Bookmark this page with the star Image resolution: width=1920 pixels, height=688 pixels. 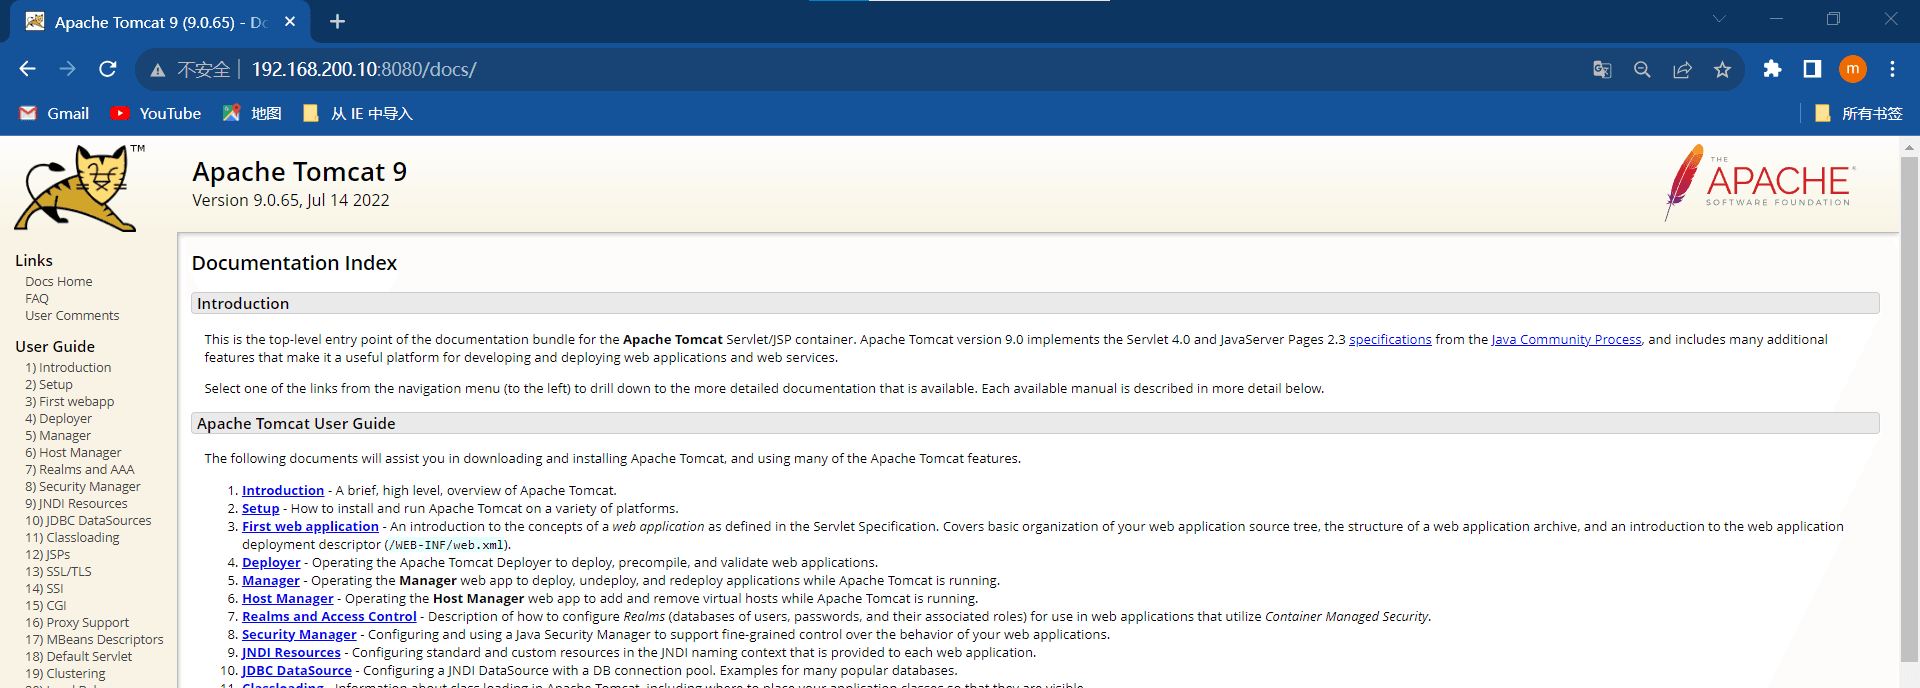pyautogui.click(x=1722, y=69)
